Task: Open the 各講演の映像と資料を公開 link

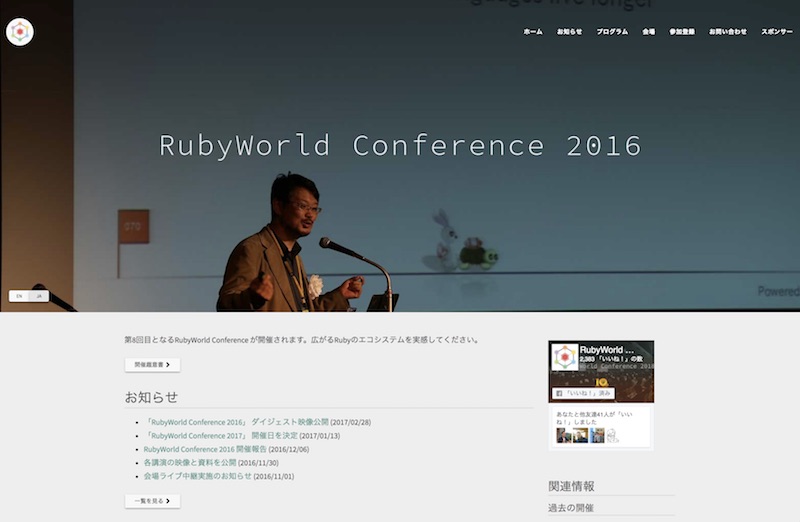Action: pyautogui.click(x=190, y=463)
